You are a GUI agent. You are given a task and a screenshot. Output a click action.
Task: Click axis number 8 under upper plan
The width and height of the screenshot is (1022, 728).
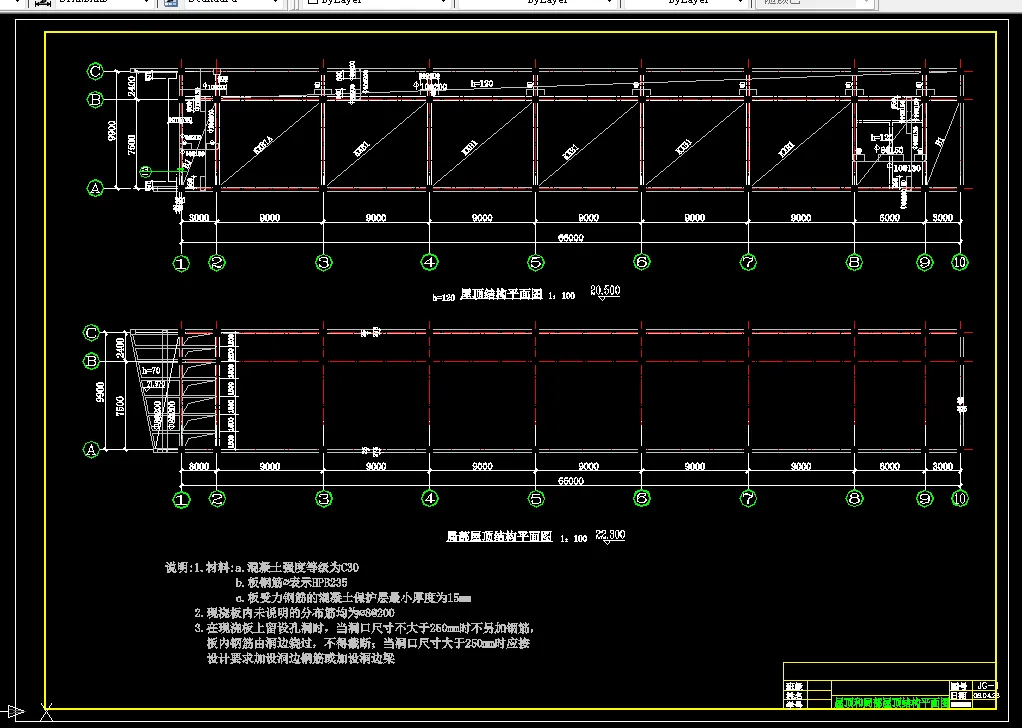854,263
